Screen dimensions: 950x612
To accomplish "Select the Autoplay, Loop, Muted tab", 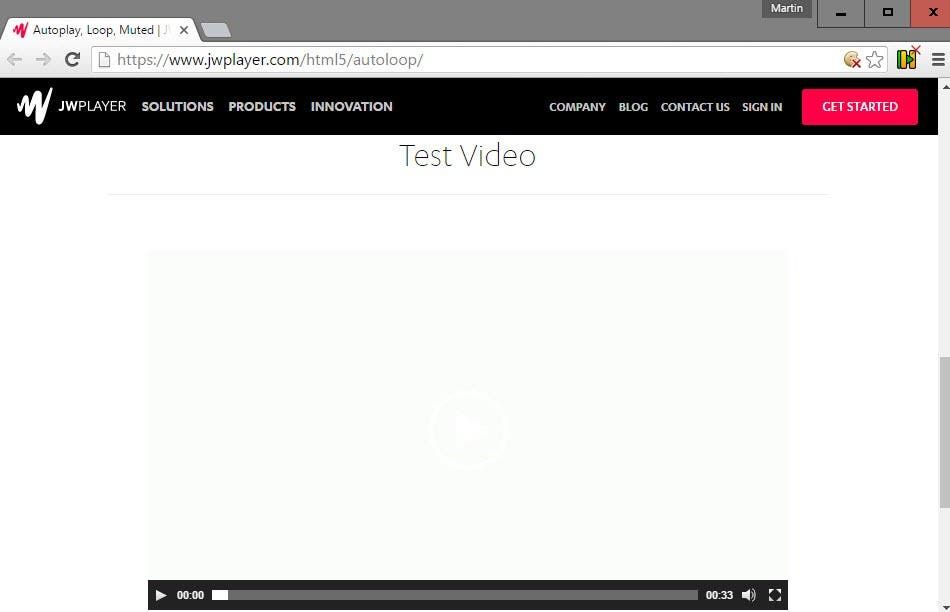I will pos(100,30).
